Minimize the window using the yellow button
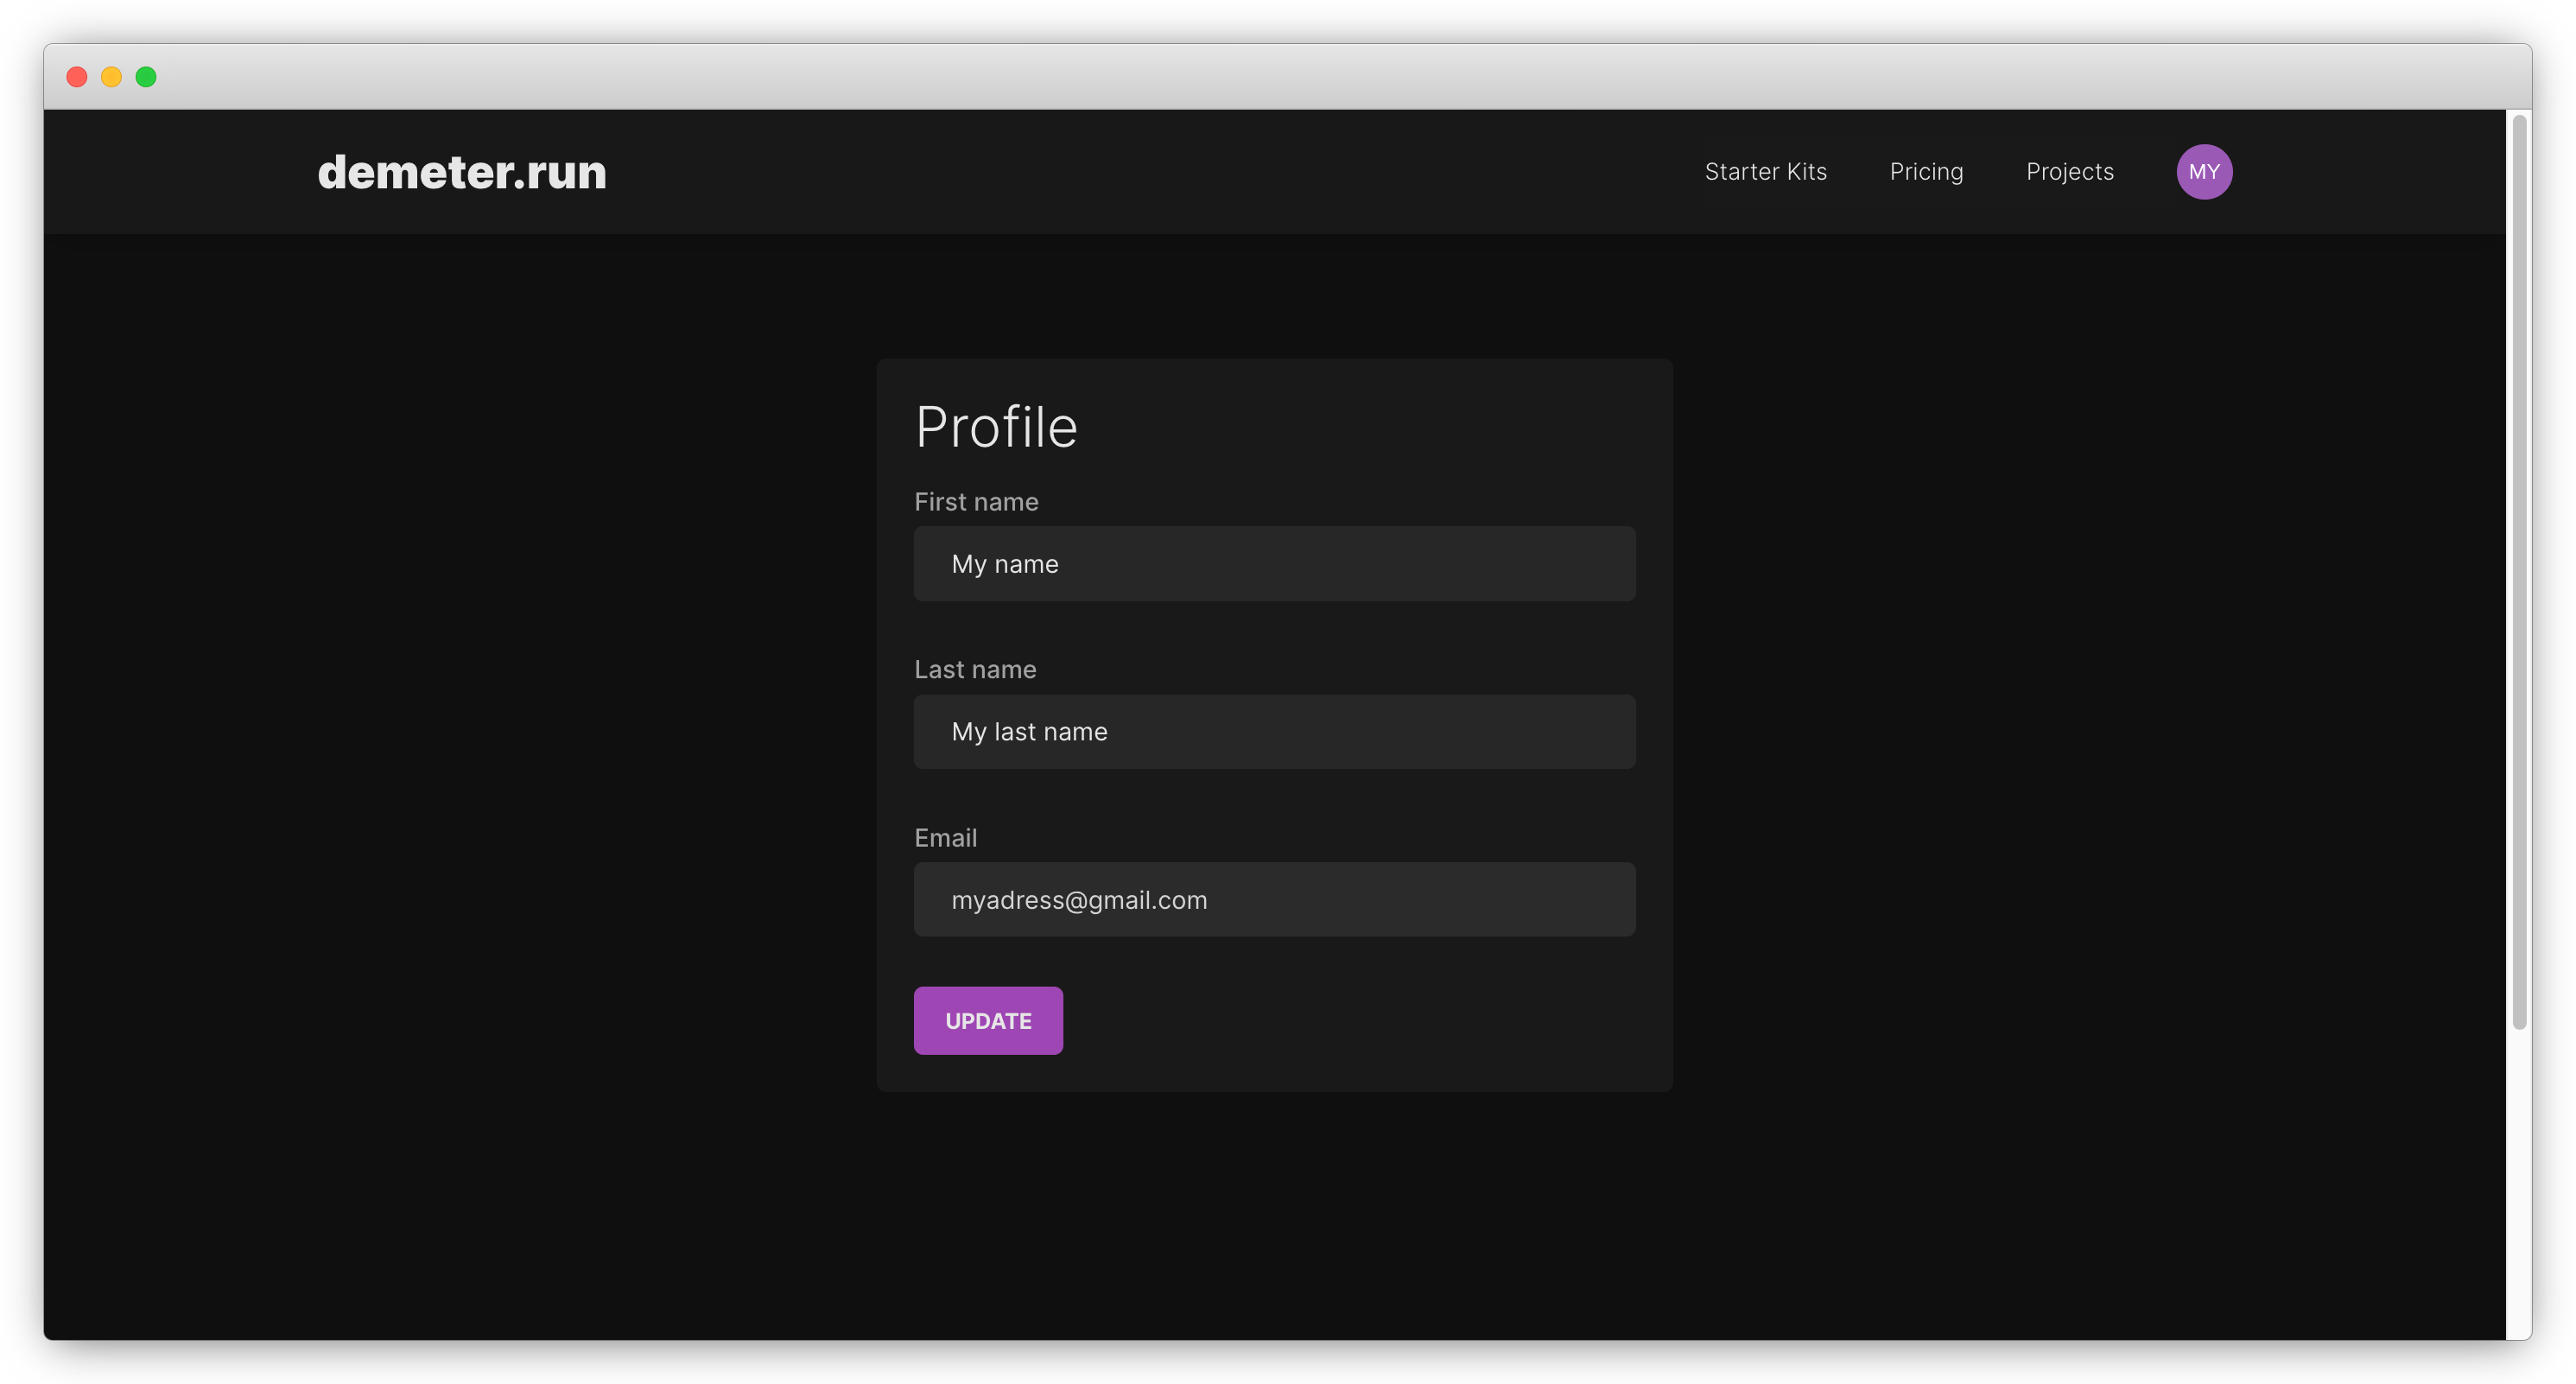The height and width of the screenshot is (1384, 2576). tap(111, 77)
